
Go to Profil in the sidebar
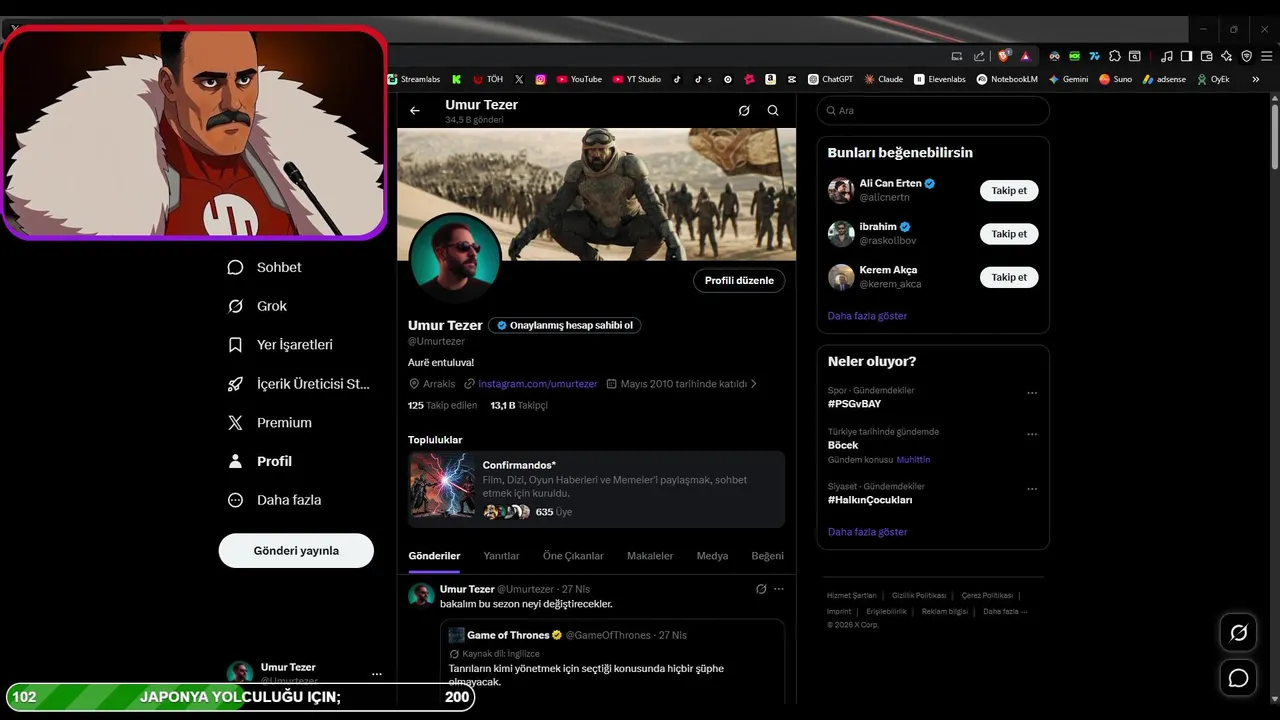pos(260,461)
